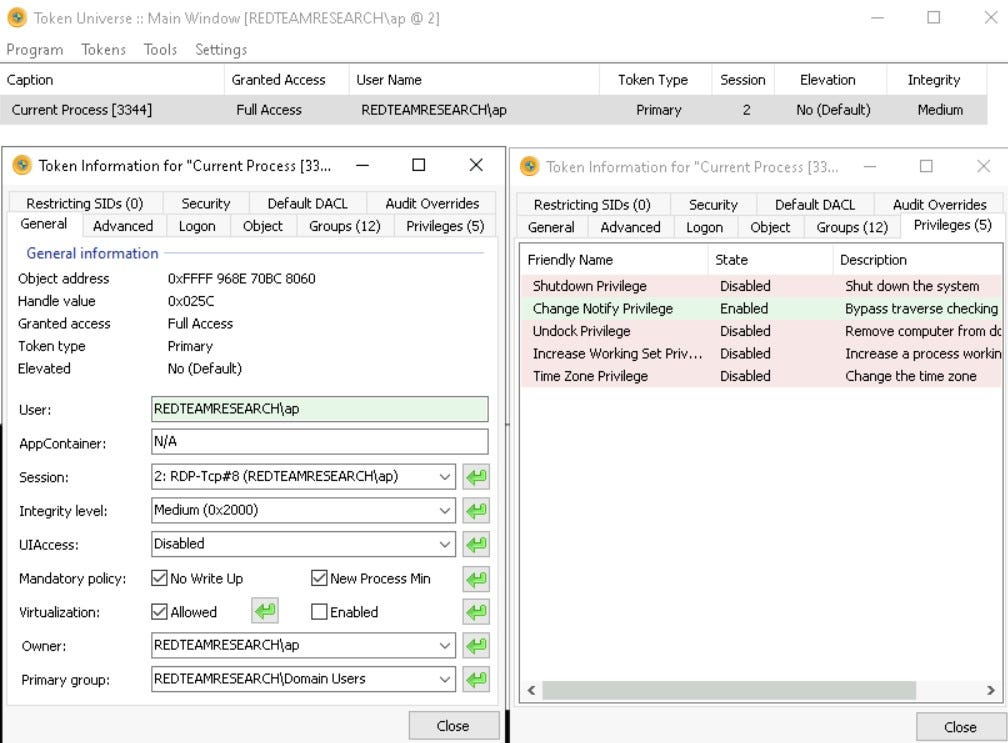Open Audit Overrides tab in left window

[432, 204]
